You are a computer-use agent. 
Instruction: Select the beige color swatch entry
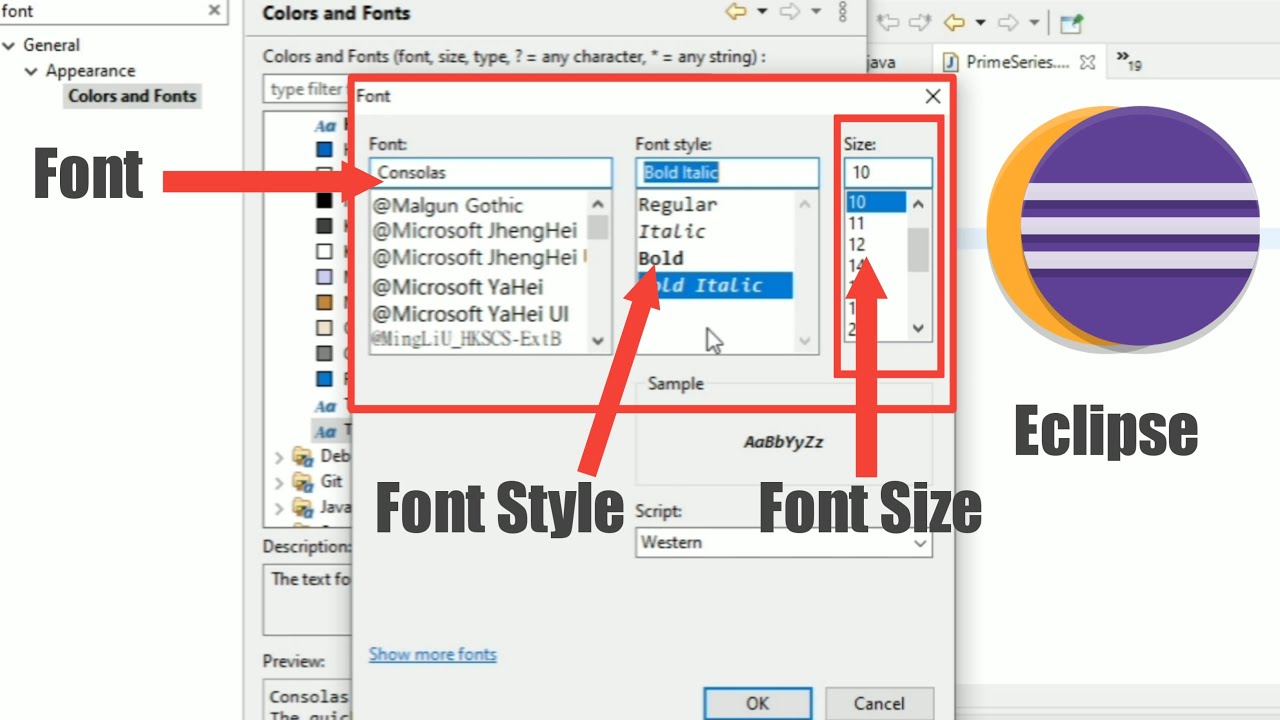pyautogui.click(x=324, y=327)
